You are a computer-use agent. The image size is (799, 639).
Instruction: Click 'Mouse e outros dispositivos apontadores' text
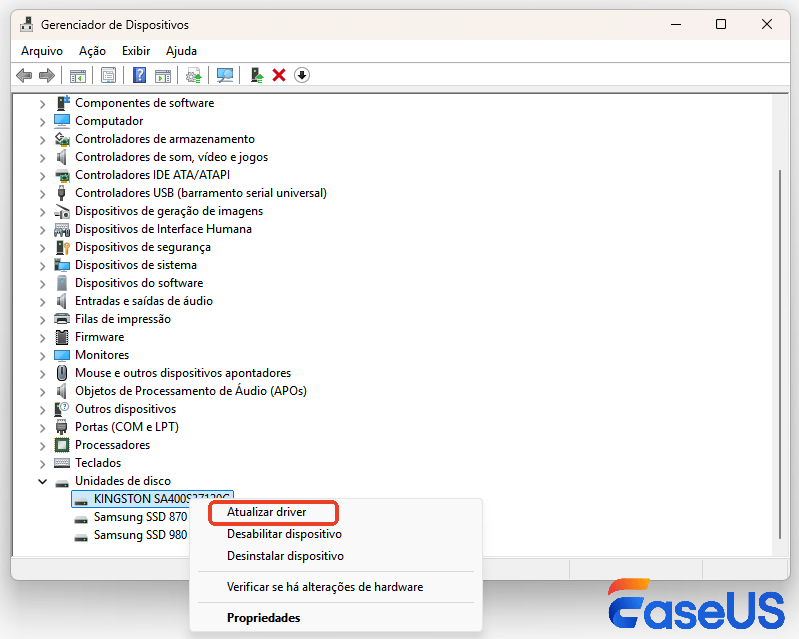pyautogui.click(x=183, y=373)
